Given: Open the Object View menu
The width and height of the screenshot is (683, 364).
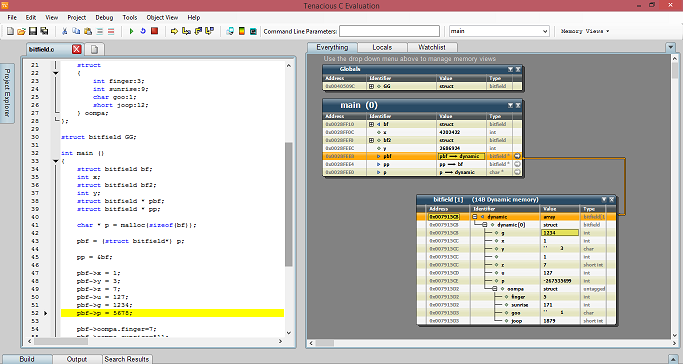Looking at the screenshot, I should click(x=162, y=17).
